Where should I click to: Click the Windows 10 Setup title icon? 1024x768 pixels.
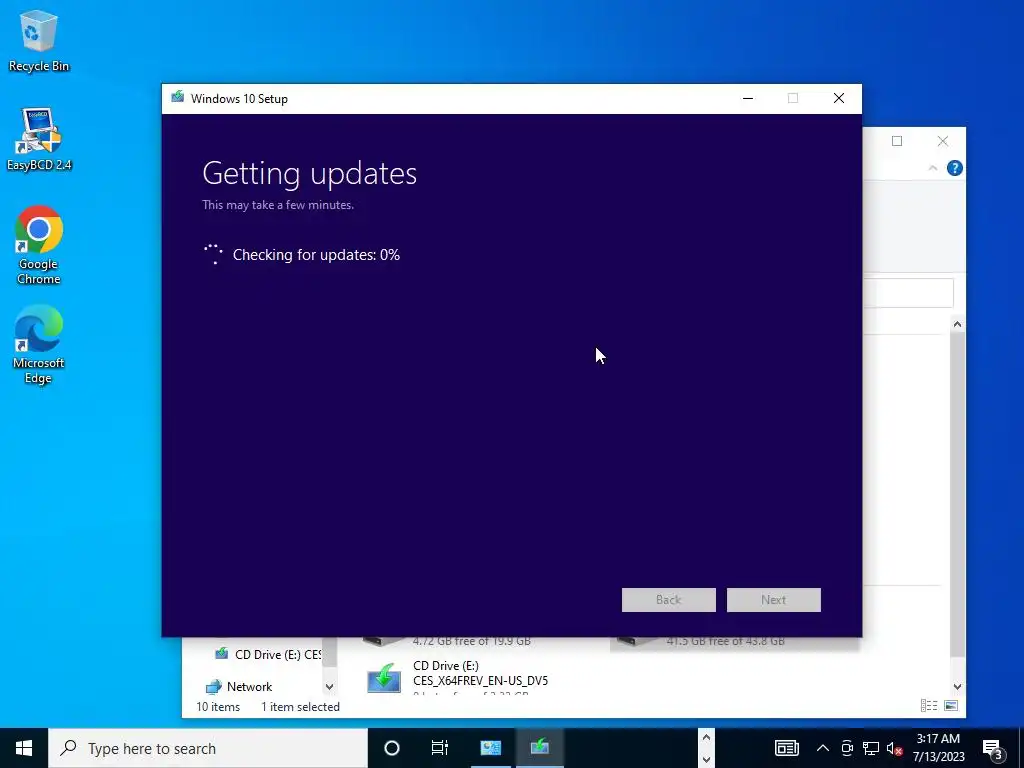click(x=178, y=98)
